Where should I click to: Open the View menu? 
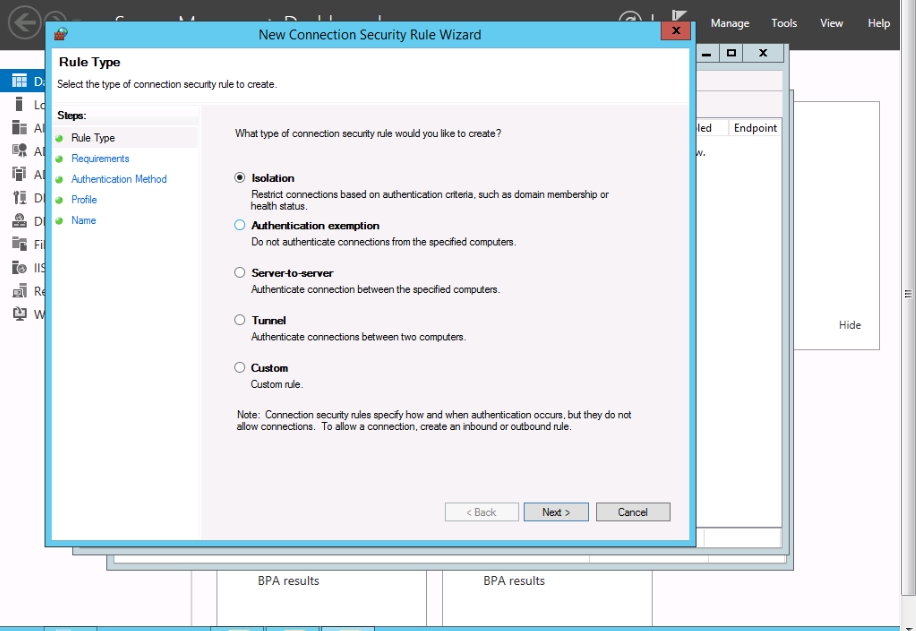tap(831, 23)
